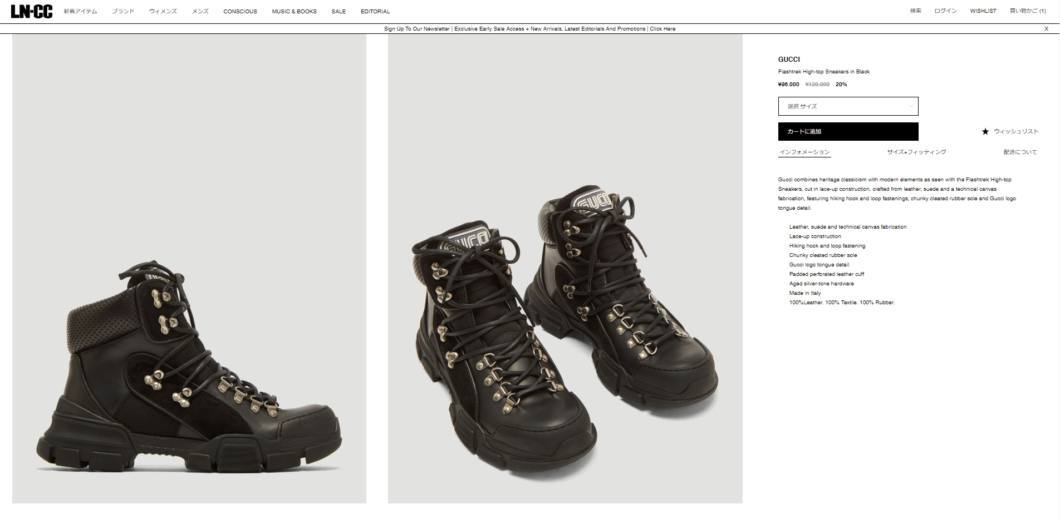Open the メンズ menu
This screenshot has width=1060, height=519.
coord(200,11)
